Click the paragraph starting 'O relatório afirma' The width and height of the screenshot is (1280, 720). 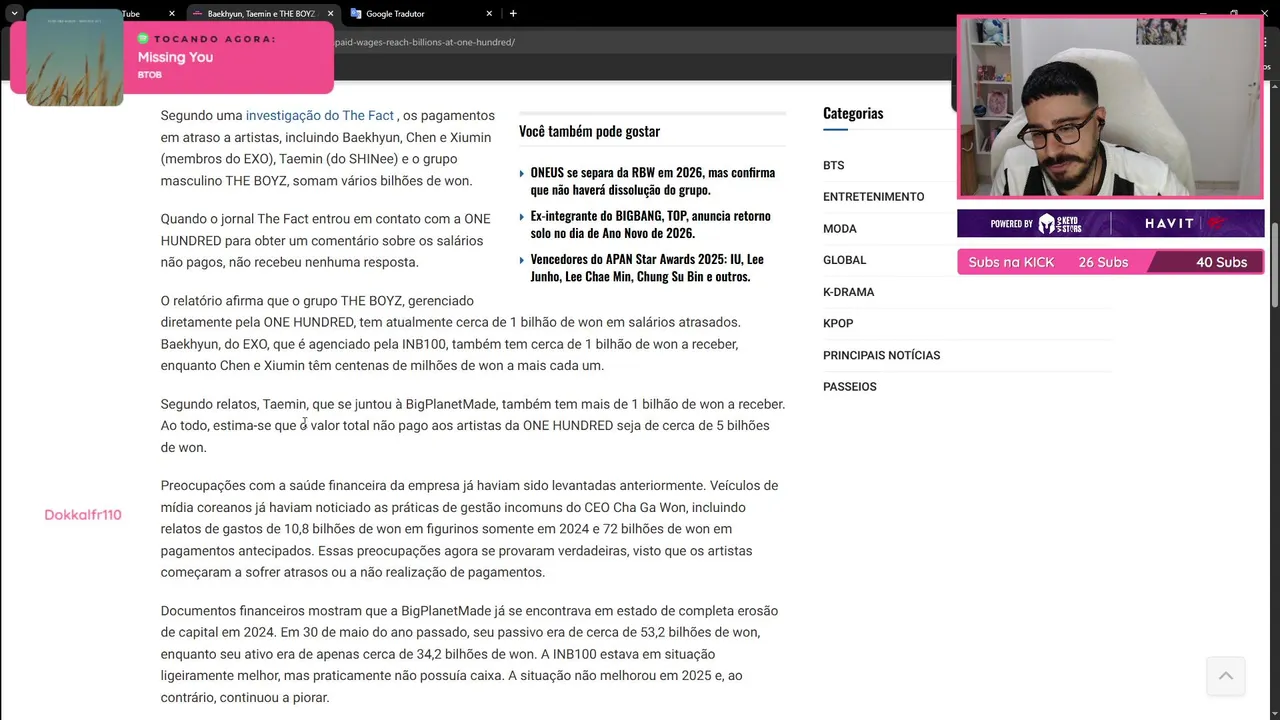pos(450,333)
